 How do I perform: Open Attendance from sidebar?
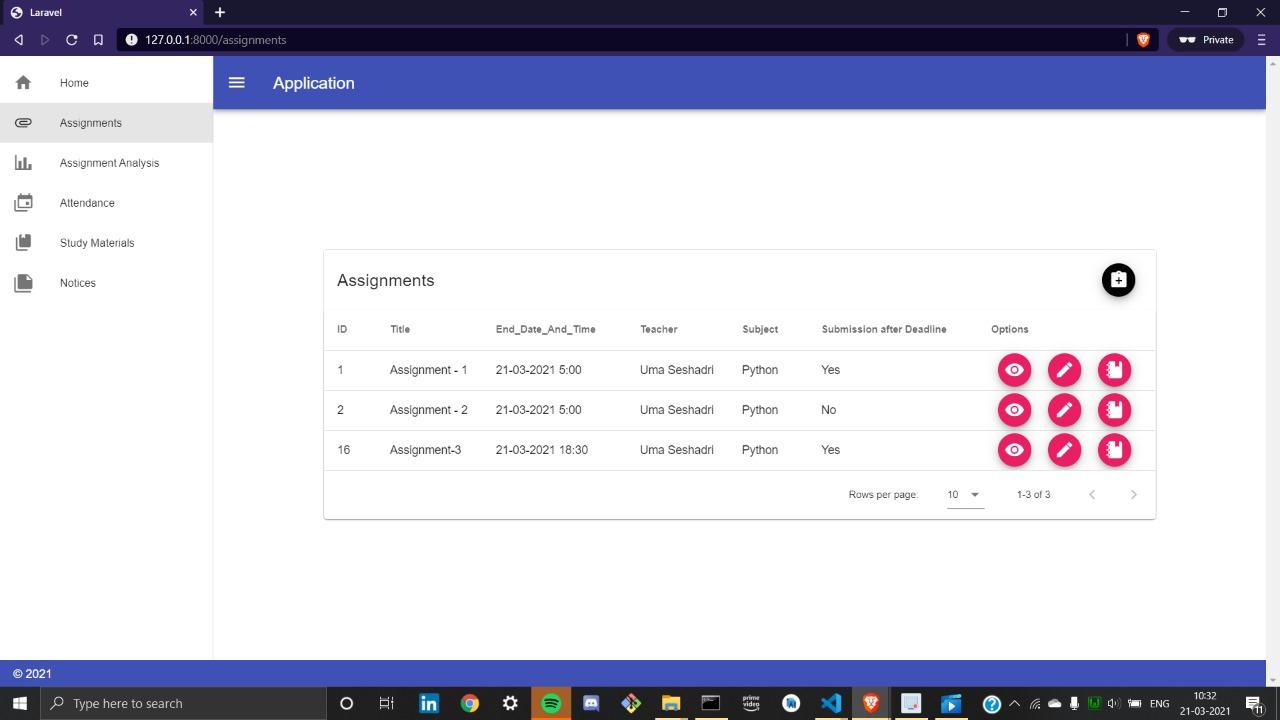coord(106,203)
